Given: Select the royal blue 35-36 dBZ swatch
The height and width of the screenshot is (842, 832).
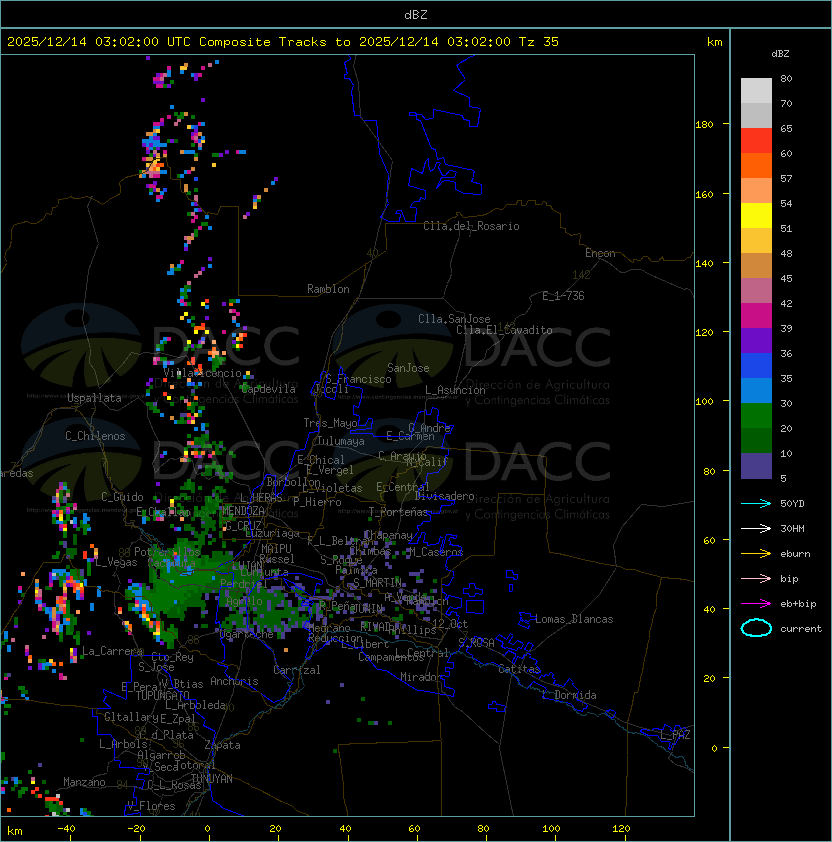Looking at the screenshot, I should (x=756, y=365).
